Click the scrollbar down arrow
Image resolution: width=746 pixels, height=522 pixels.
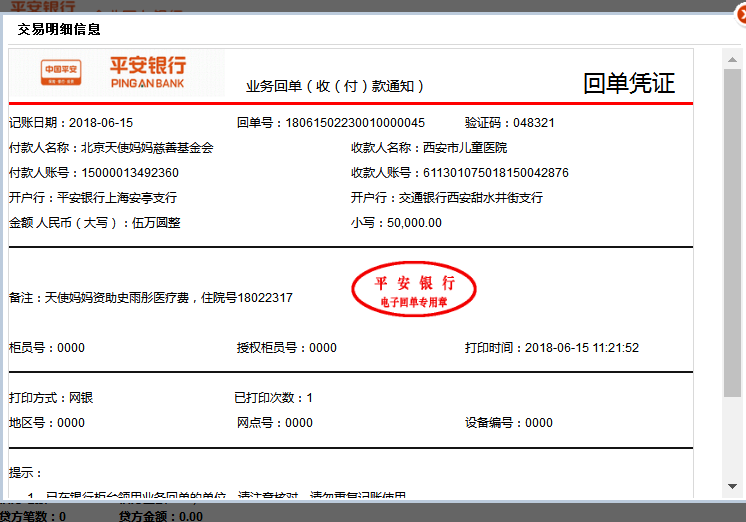[732, 486]
